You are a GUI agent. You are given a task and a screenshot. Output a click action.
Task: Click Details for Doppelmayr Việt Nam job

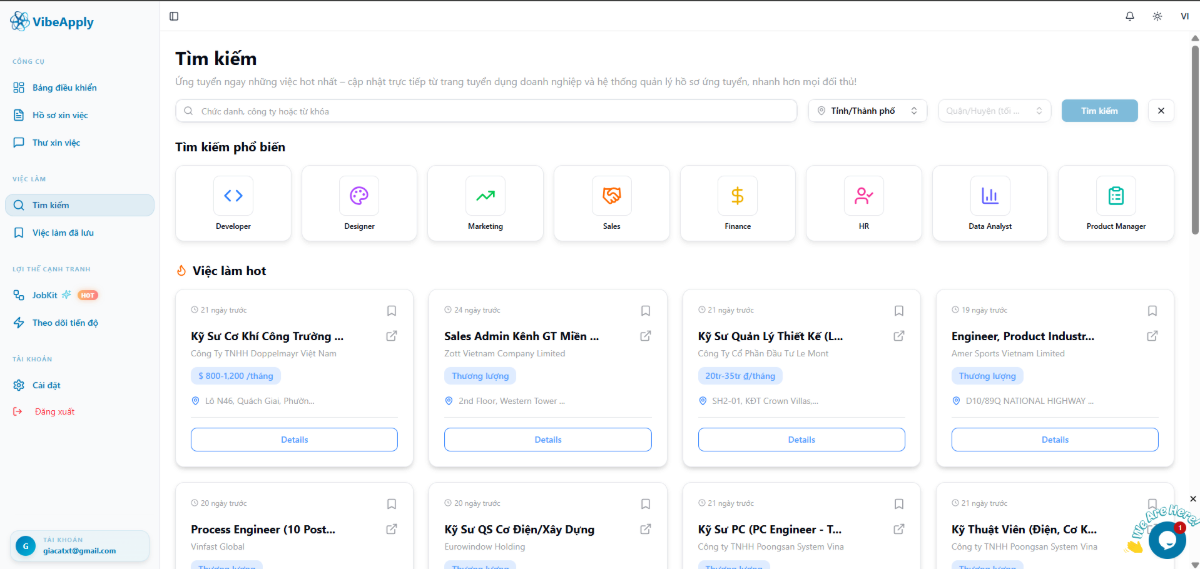click(x=294, y=440)
